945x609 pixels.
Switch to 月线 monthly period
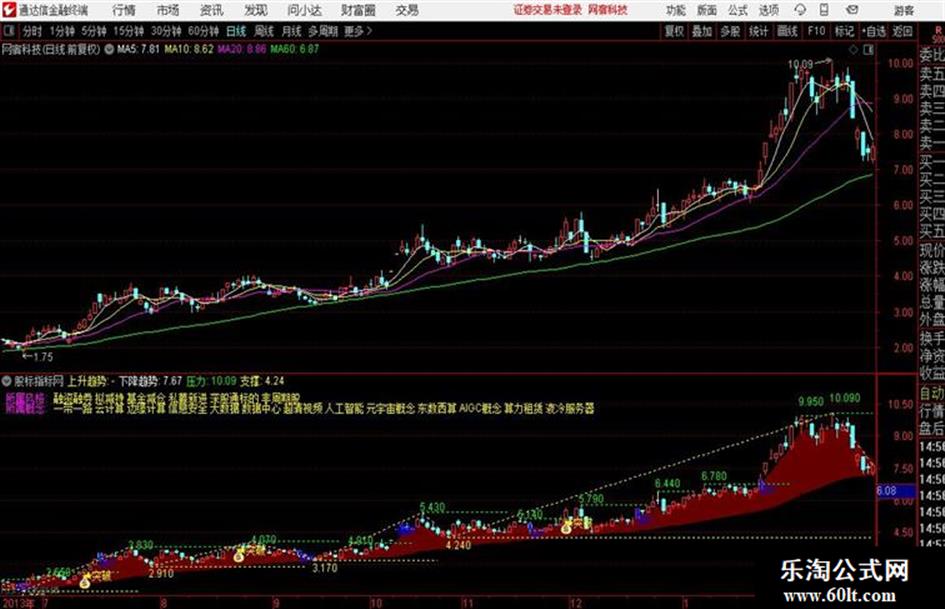[x=292, y=31]
